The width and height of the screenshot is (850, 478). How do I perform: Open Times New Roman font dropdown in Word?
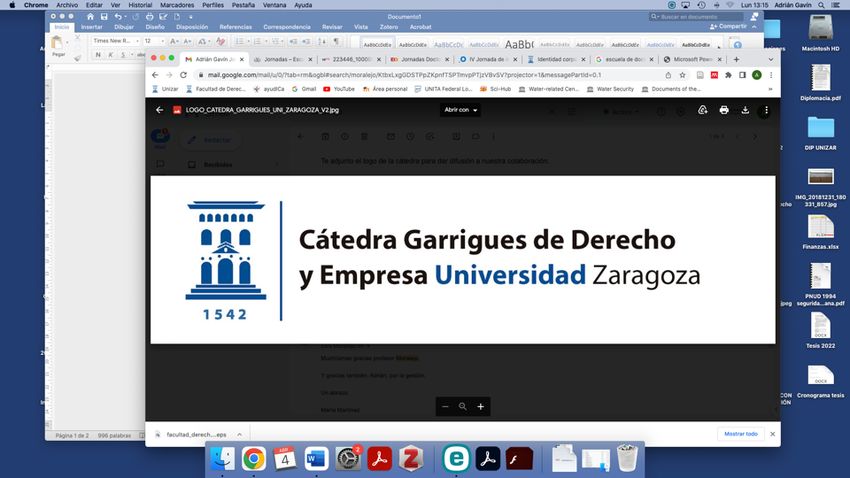pyautogui.click(x=116, y=41)
